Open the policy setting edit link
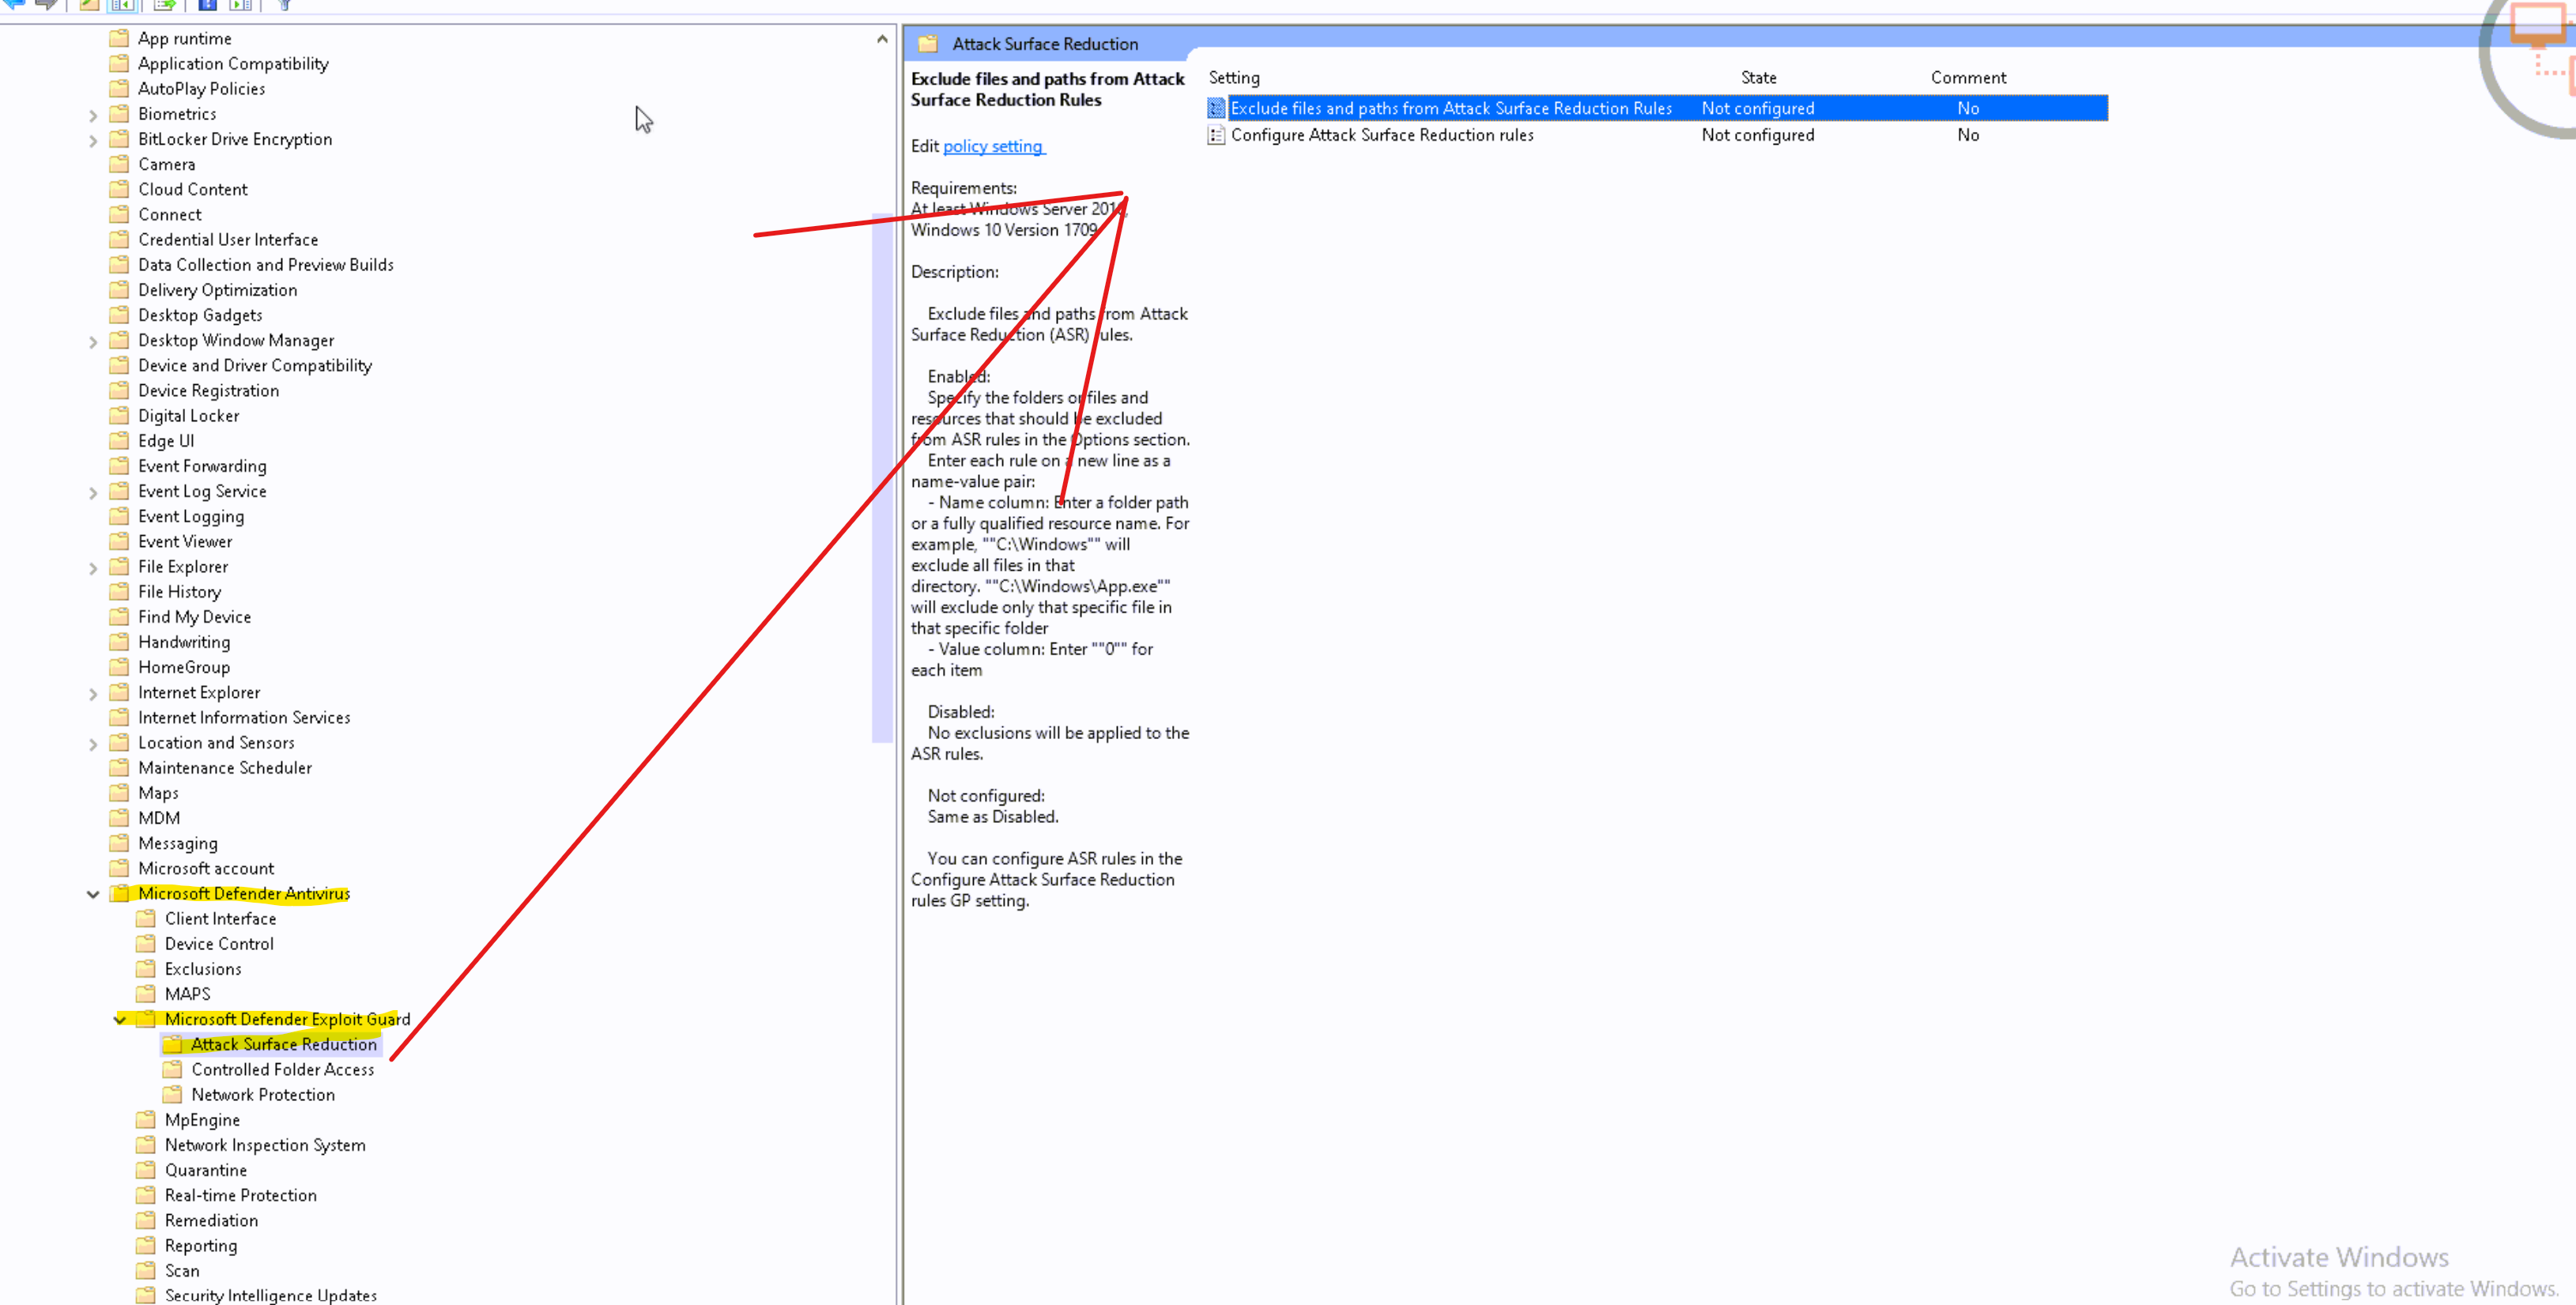Viewport: 2576px width, 1305px height. click(992, 146)
